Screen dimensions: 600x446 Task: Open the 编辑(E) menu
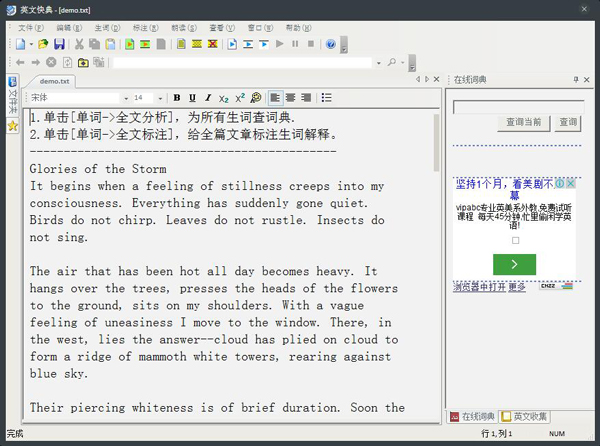tap(69, 28)
